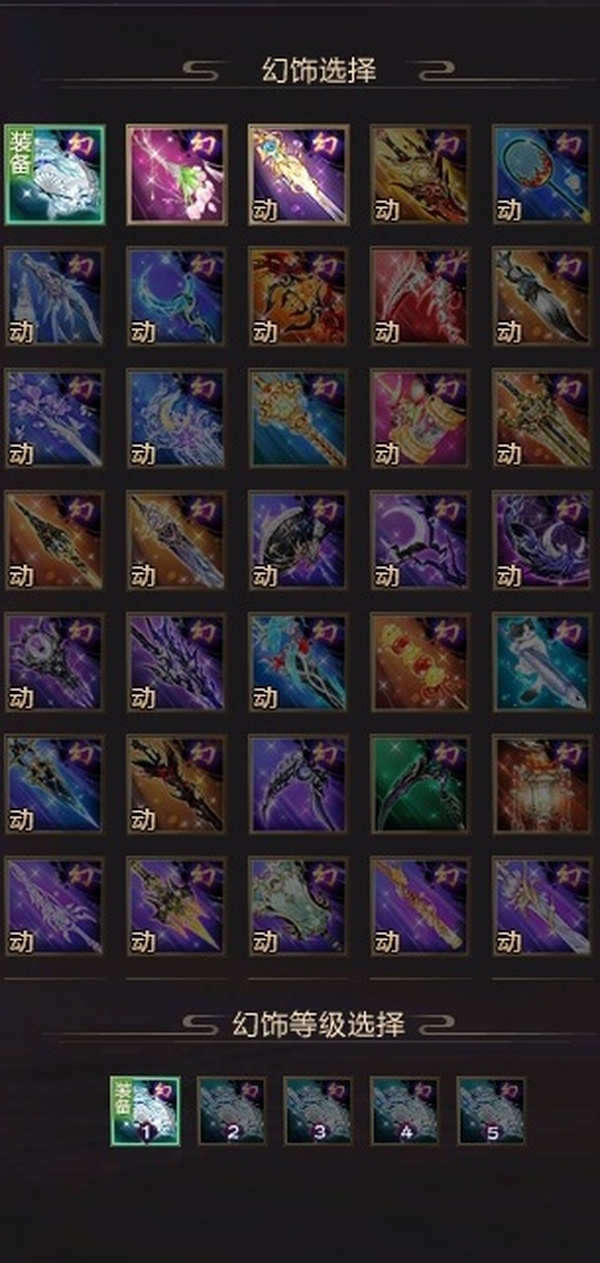Choose the flaming golden sword skin
600x1263 pixels.
298,174
